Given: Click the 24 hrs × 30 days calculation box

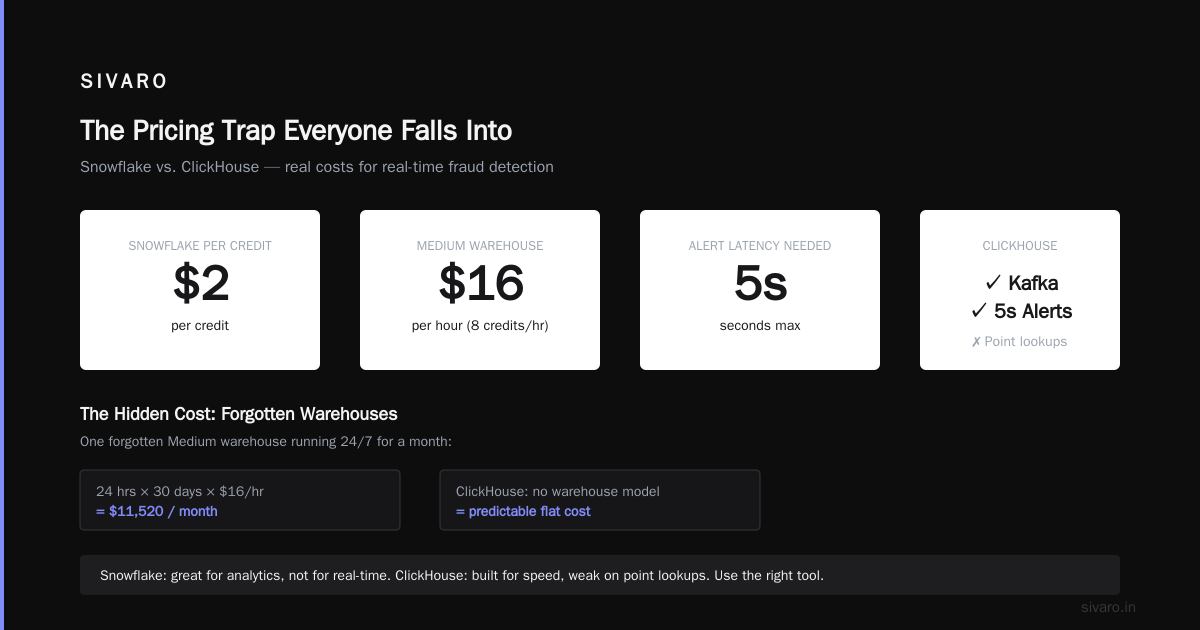Looking at the screenshot, I should 240,500.
